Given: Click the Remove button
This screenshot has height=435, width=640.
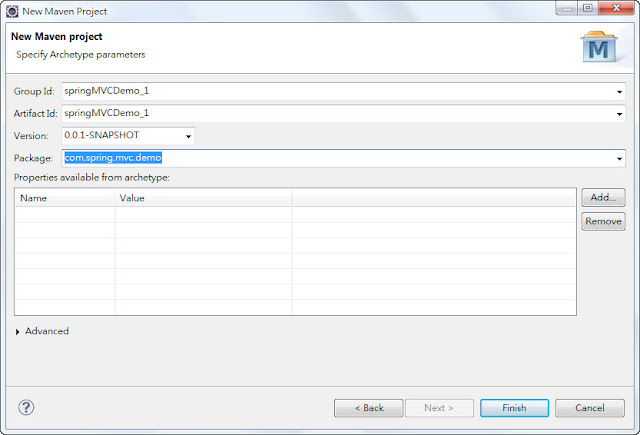Looking at the screenshot, I should pos(603,221).
